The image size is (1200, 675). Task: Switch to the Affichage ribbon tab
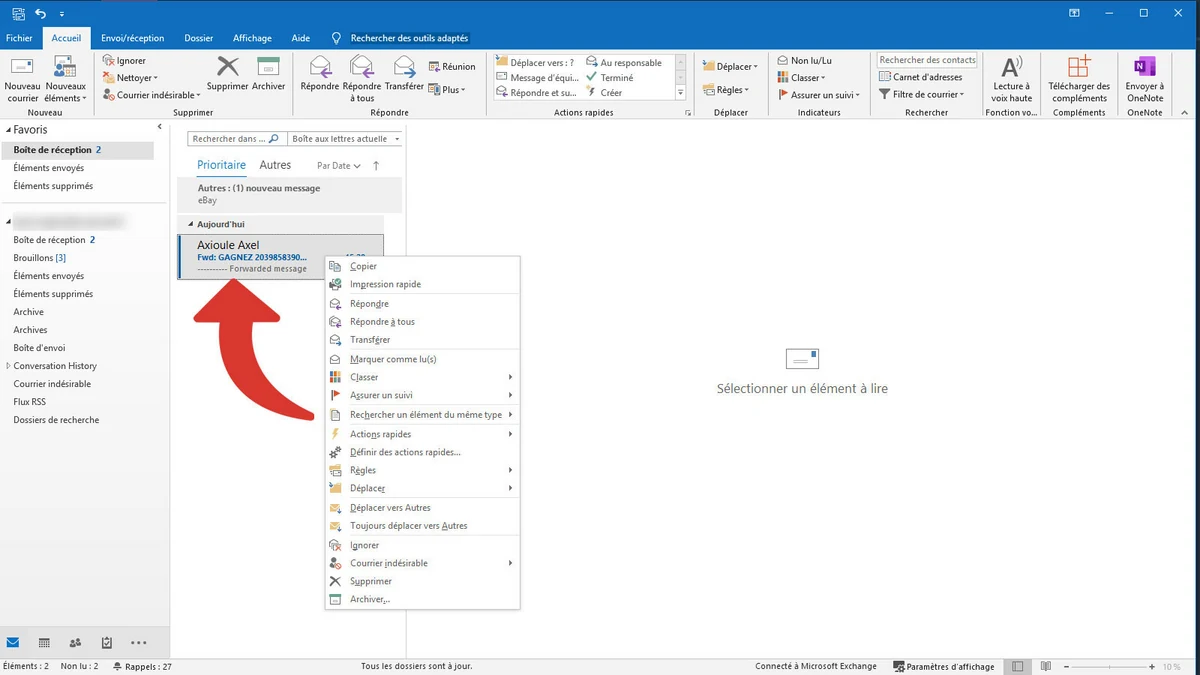pyautogui.click(x=251, y=38)
